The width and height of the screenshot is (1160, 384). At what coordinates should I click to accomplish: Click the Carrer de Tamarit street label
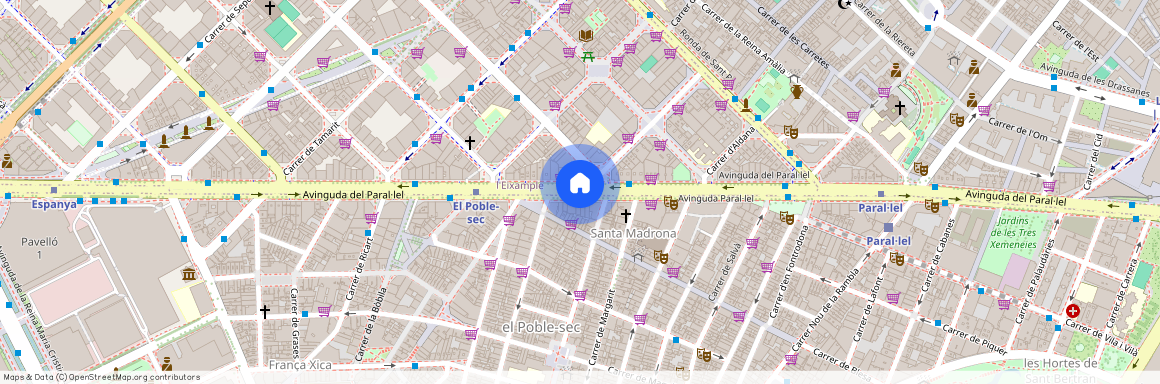point(311,148)
